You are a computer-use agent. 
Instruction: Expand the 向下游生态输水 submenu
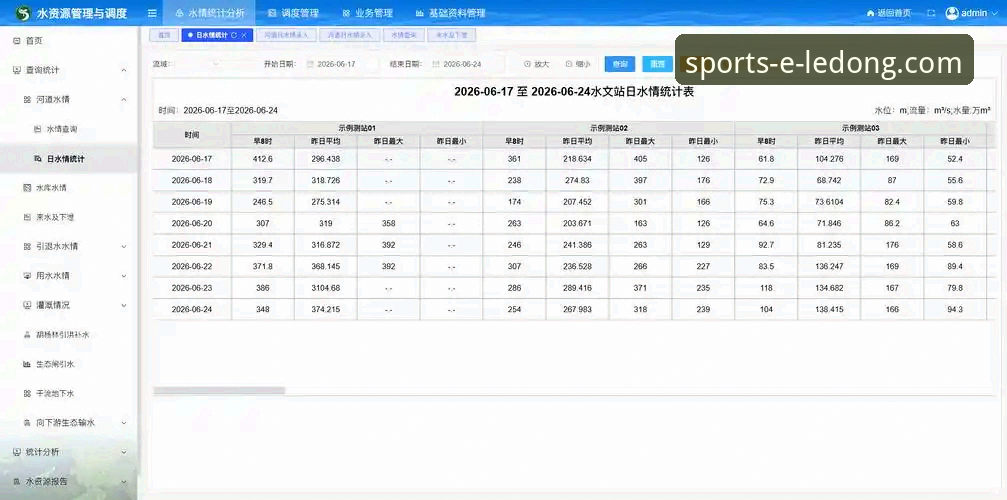(x=124, y=423)
